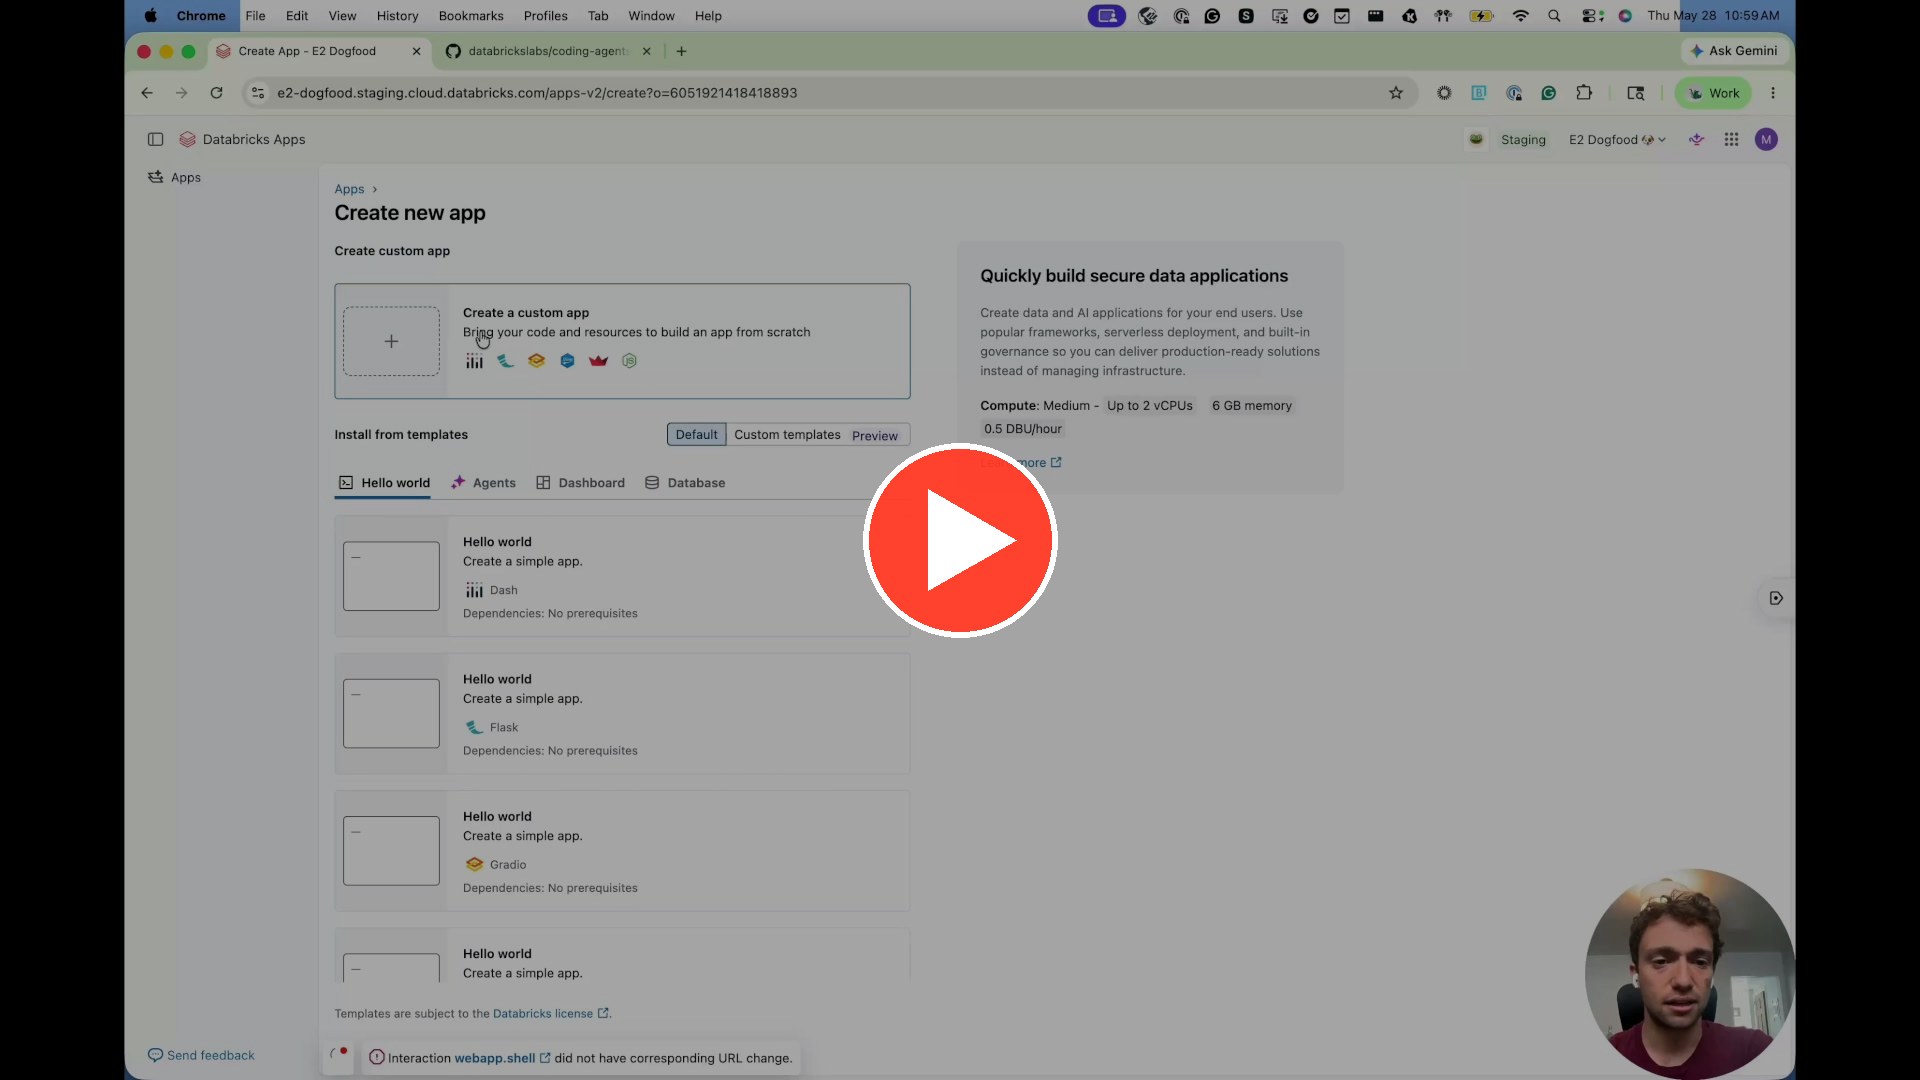
Task: Click the Apps breadcrumb link
Action: [x=349, y=189]
